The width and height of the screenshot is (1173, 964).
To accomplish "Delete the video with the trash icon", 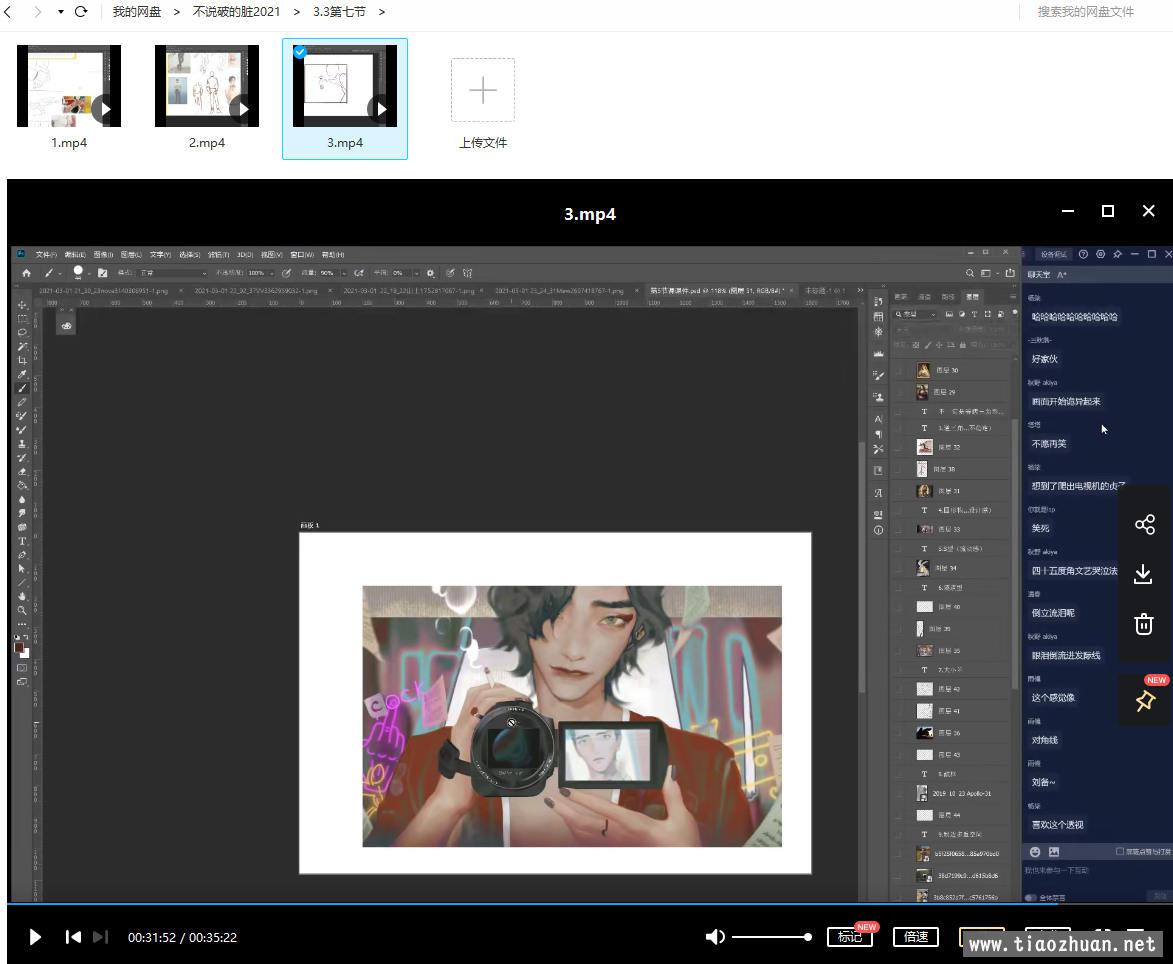I will pyautogui.click(x=1145, y=624).
